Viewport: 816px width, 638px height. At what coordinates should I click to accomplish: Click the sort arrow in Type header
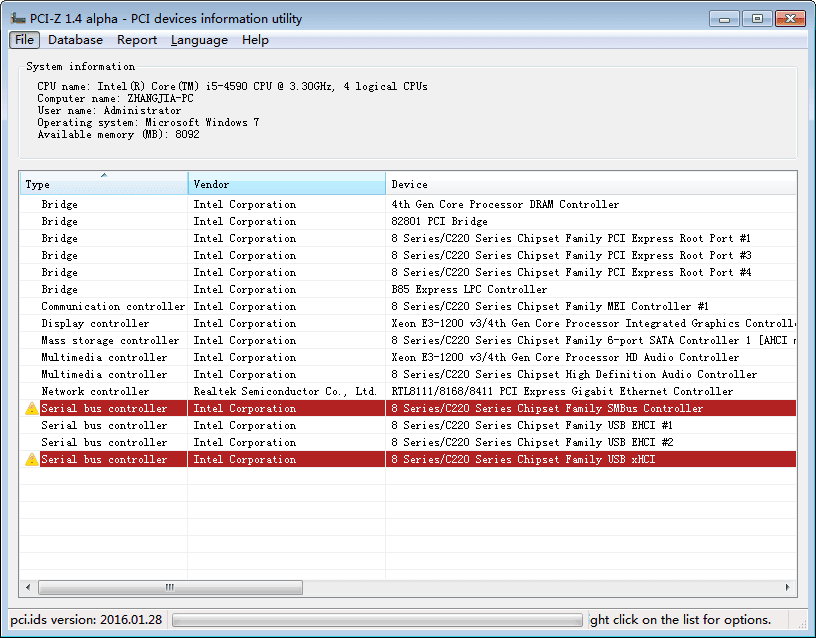[x=104, y=175]
